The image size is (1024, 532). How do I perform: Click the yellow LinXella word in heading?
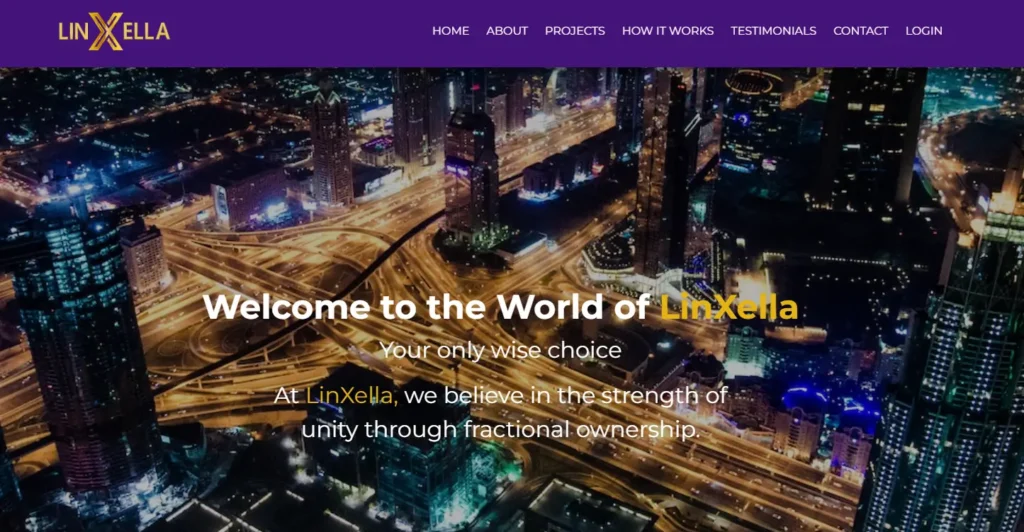729,307
